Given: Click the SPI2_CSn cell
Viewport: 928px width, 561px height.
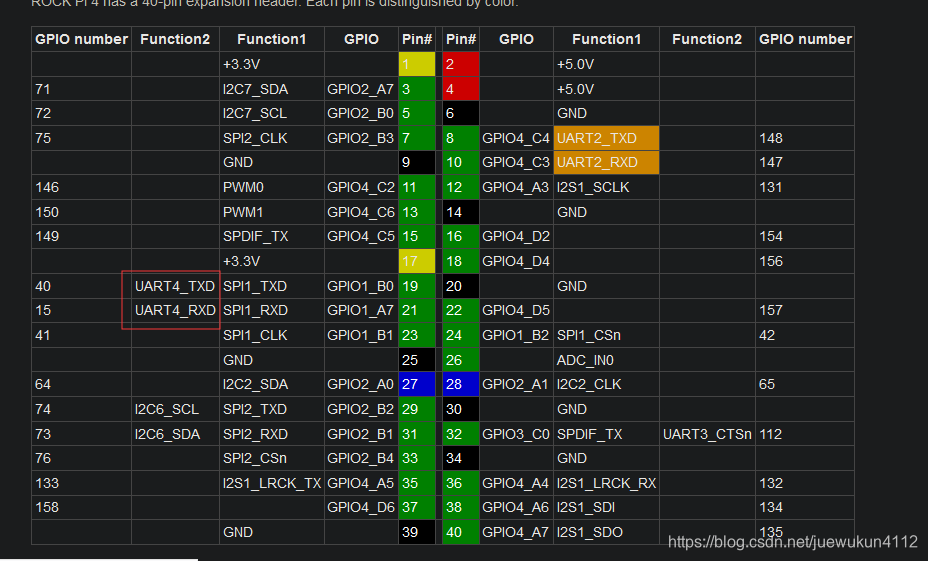Looking at the screenshot, I should point(272,458).
